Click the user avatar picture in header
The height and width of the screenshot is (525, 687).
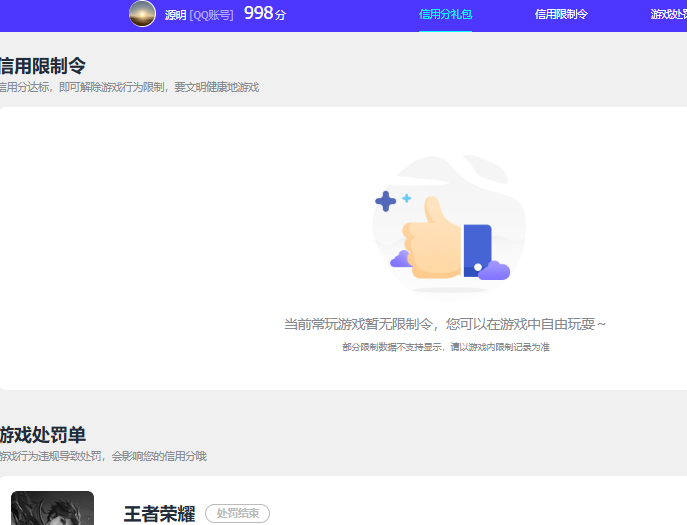click(x=142, y=14)
